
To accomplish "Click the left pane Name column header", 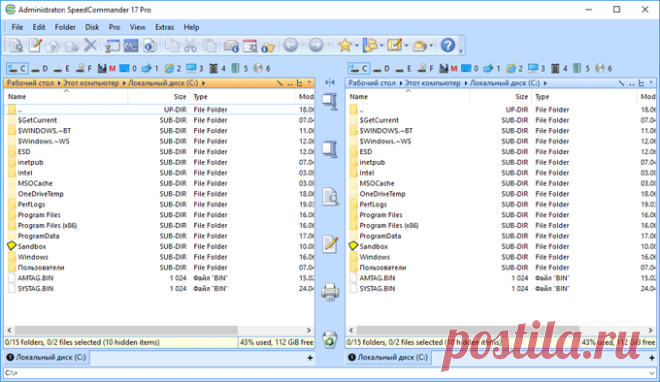I will click(x=67, y=97).
